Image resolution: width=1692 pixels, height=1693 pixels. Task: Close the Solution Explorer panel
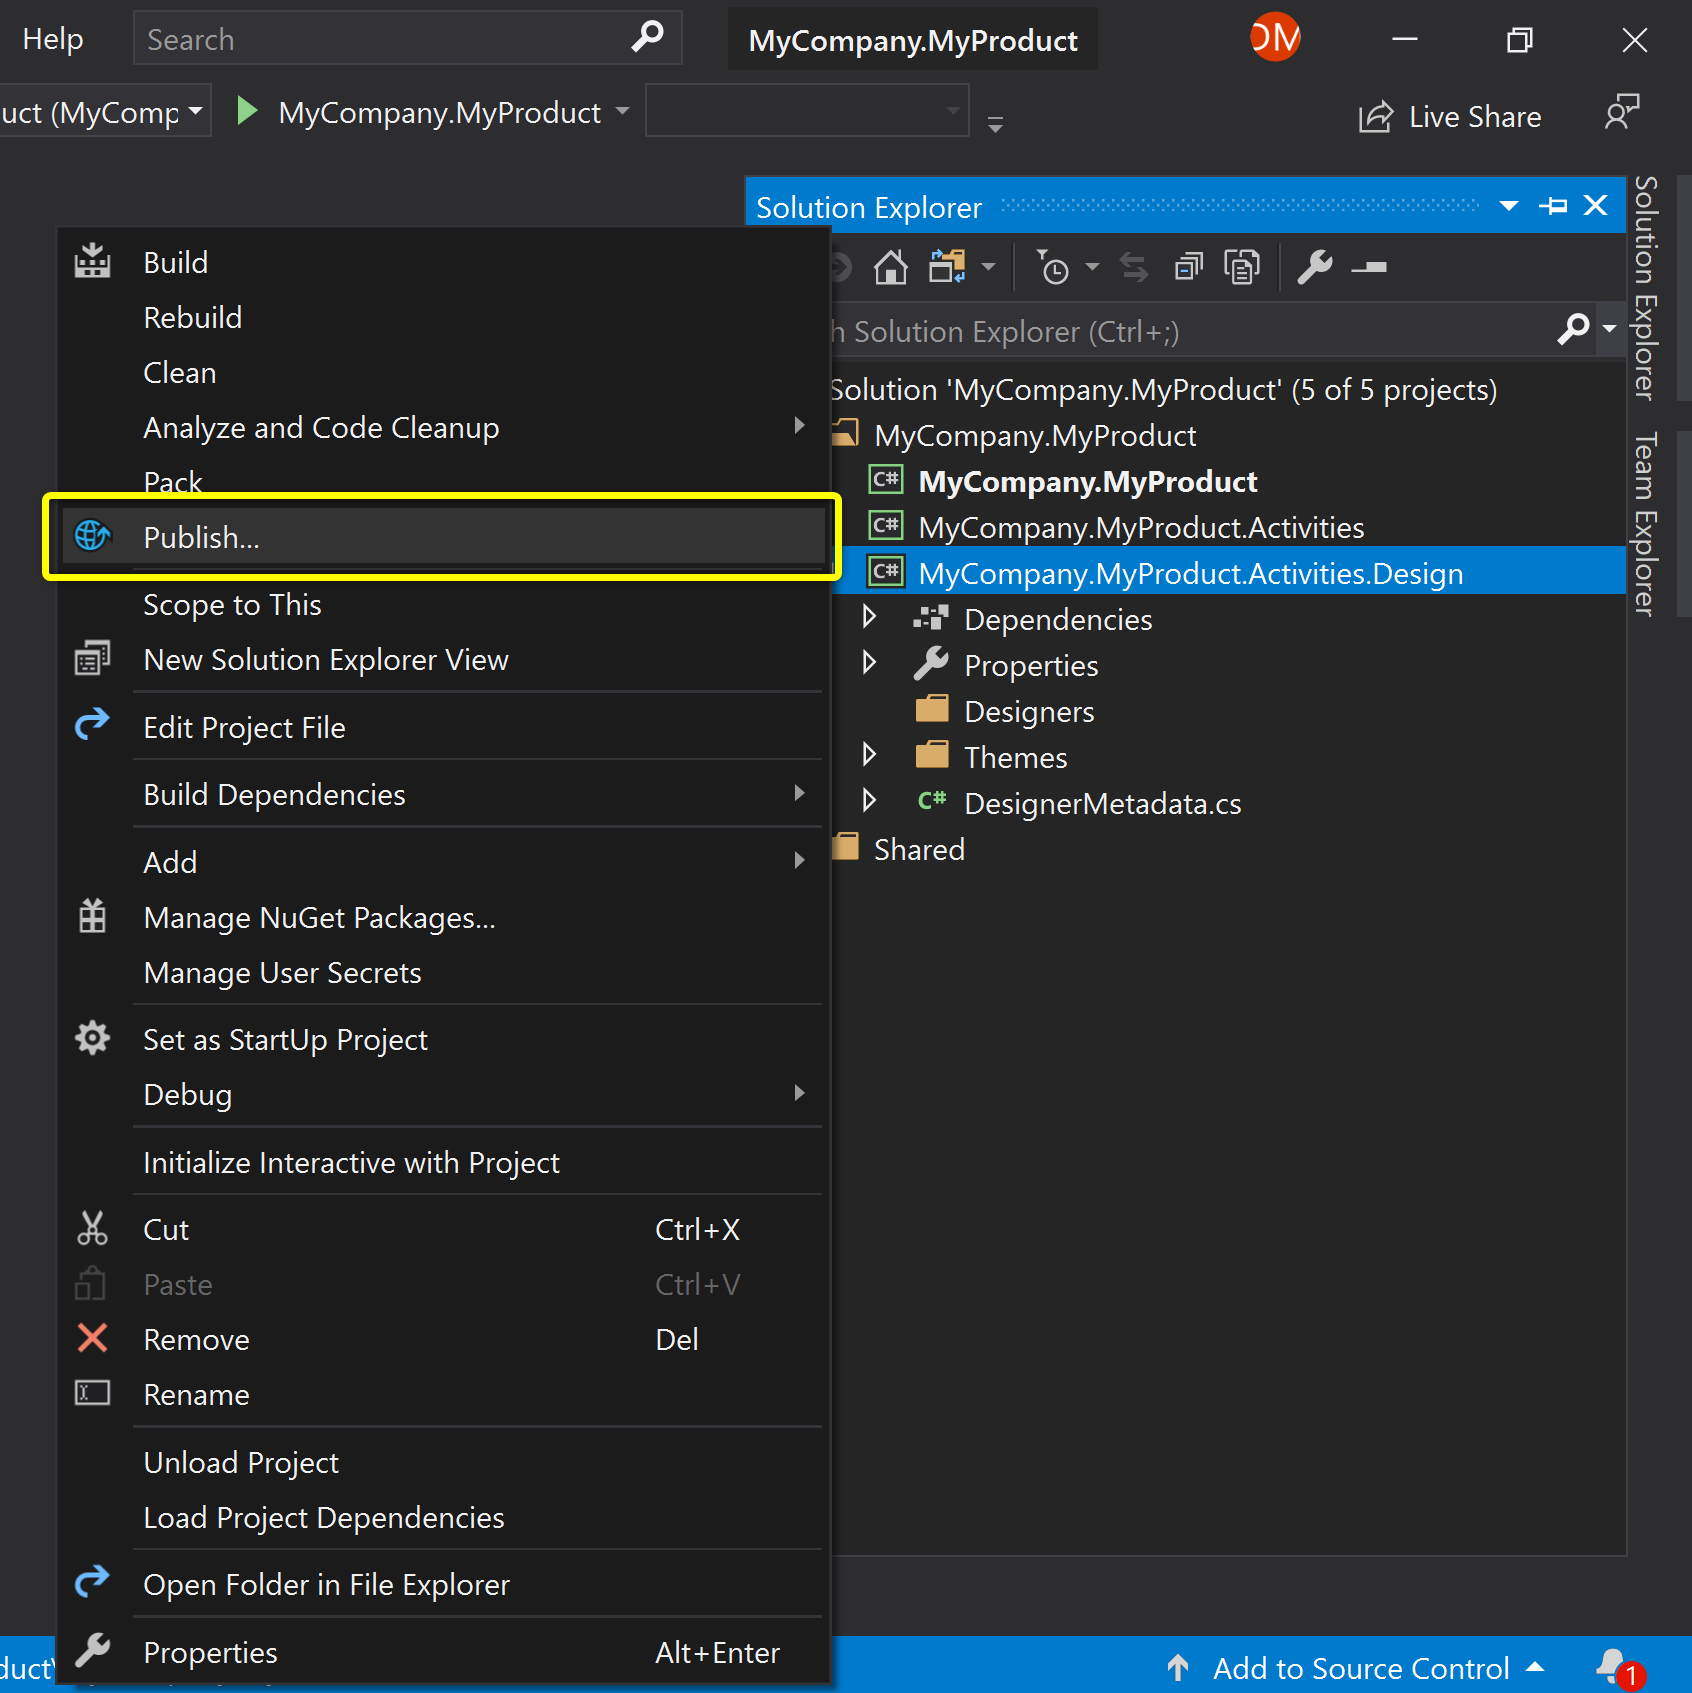[x=1596, y=206]
